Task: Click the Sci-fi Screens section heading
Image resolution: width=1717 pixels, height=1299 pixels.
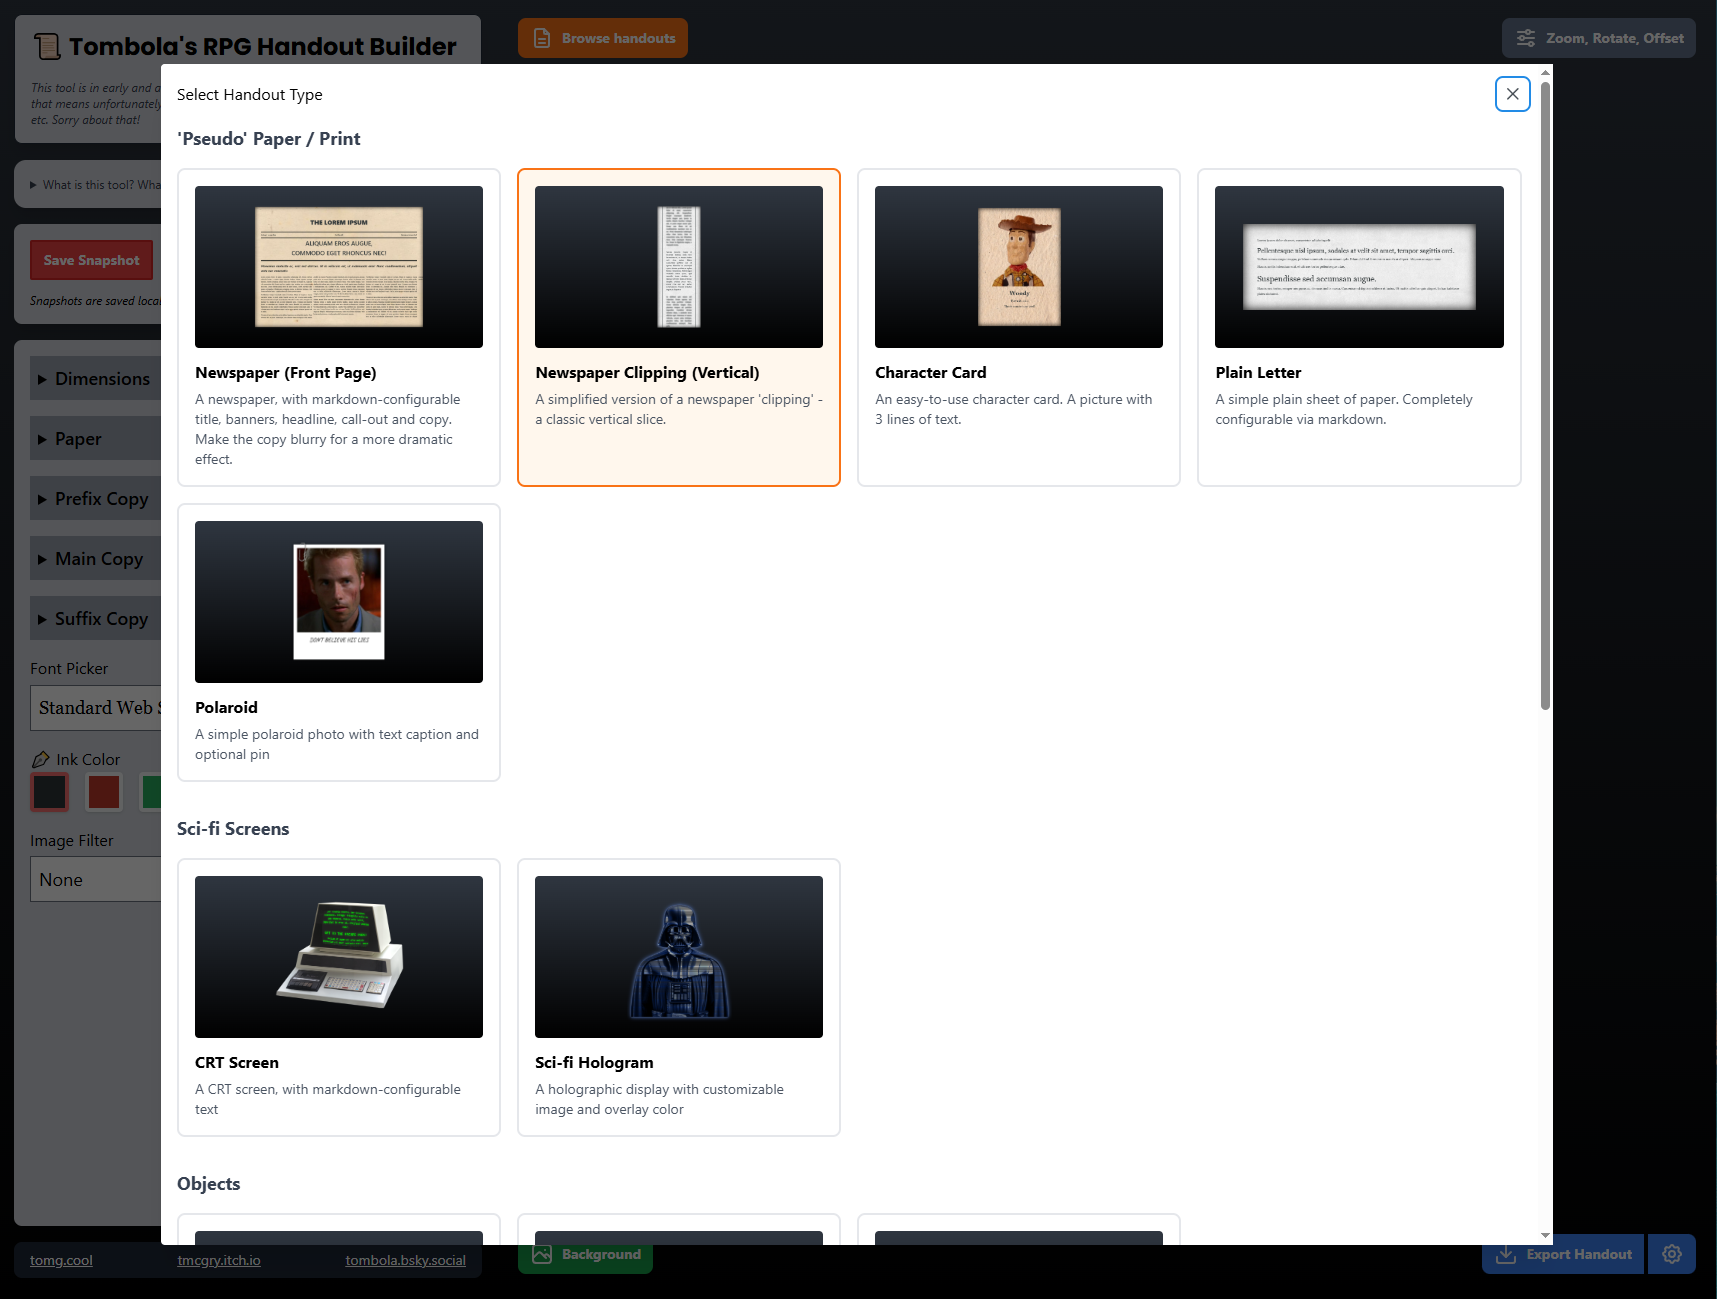Action: click(233, 829)
